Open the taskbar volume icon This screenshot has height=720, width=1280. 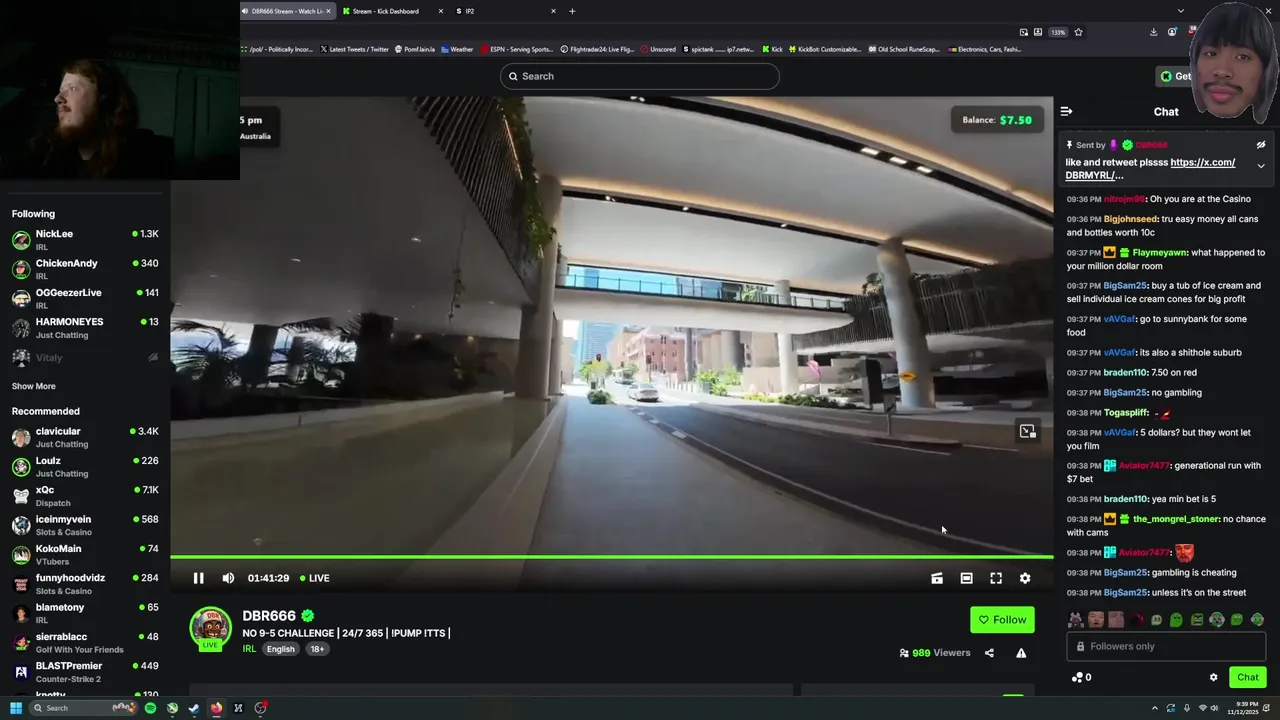click(1215, 708)
